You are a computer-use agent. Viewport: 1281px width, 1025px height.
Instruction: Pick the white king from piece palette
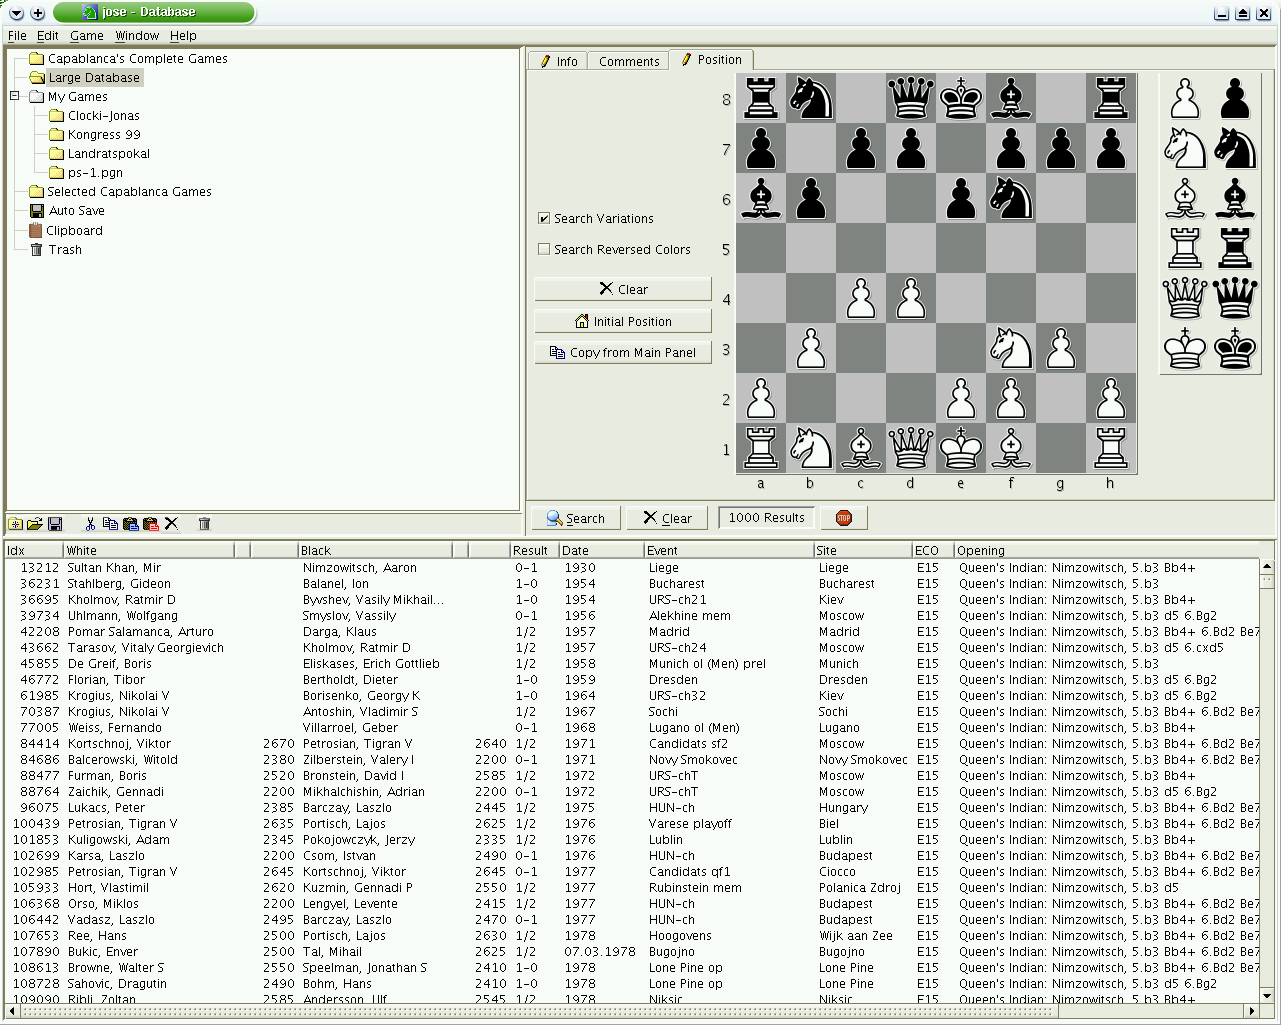(1185, 348)
